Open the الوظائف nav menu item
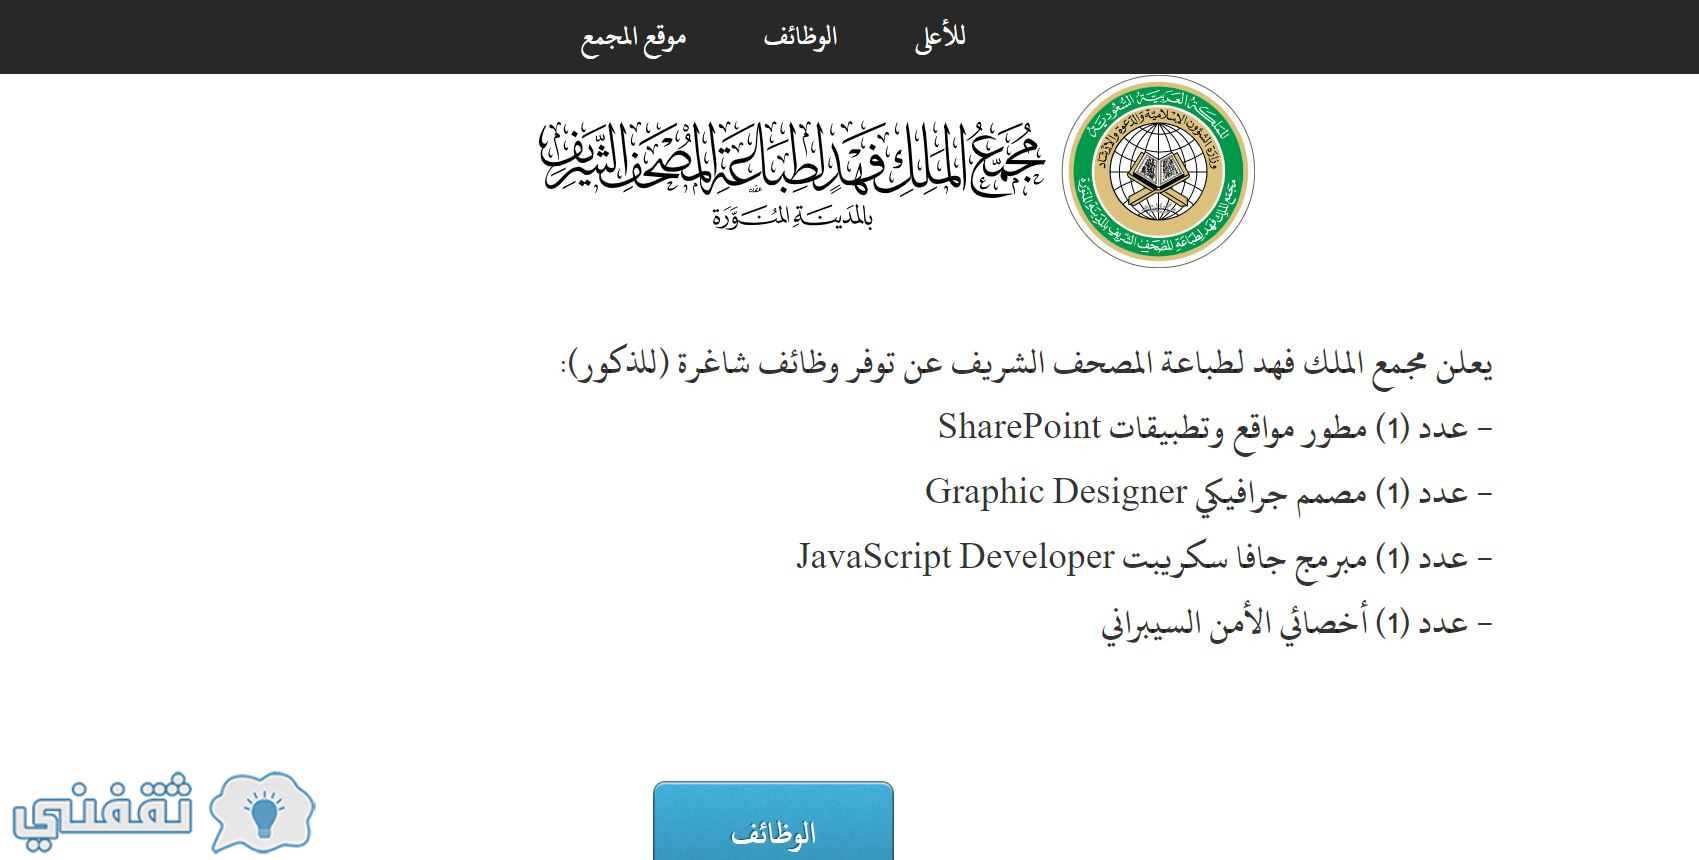 click(x=800, y=37)
